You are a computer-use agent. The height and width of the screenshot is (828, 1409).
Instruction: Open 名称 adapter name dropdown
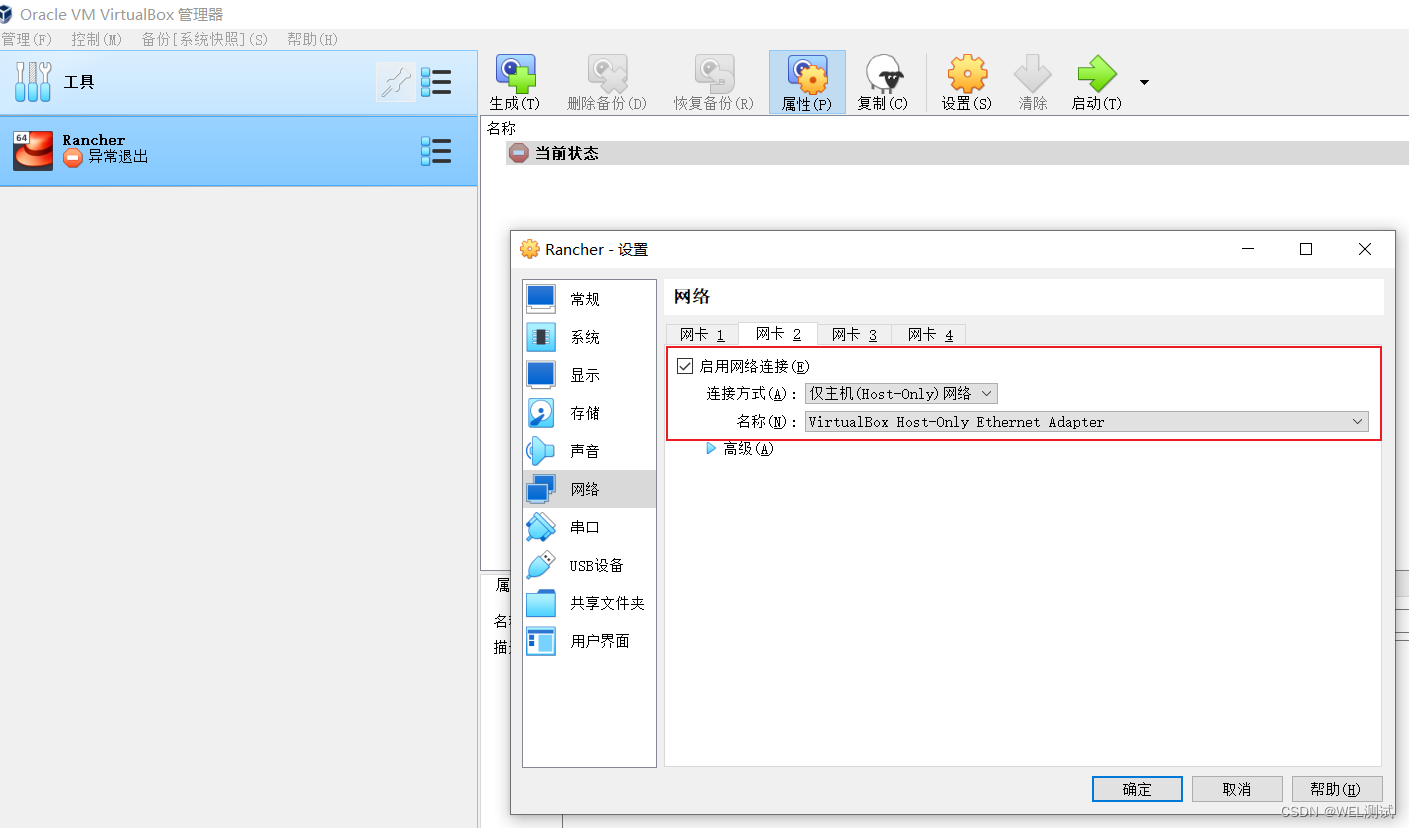[1087, 422]
